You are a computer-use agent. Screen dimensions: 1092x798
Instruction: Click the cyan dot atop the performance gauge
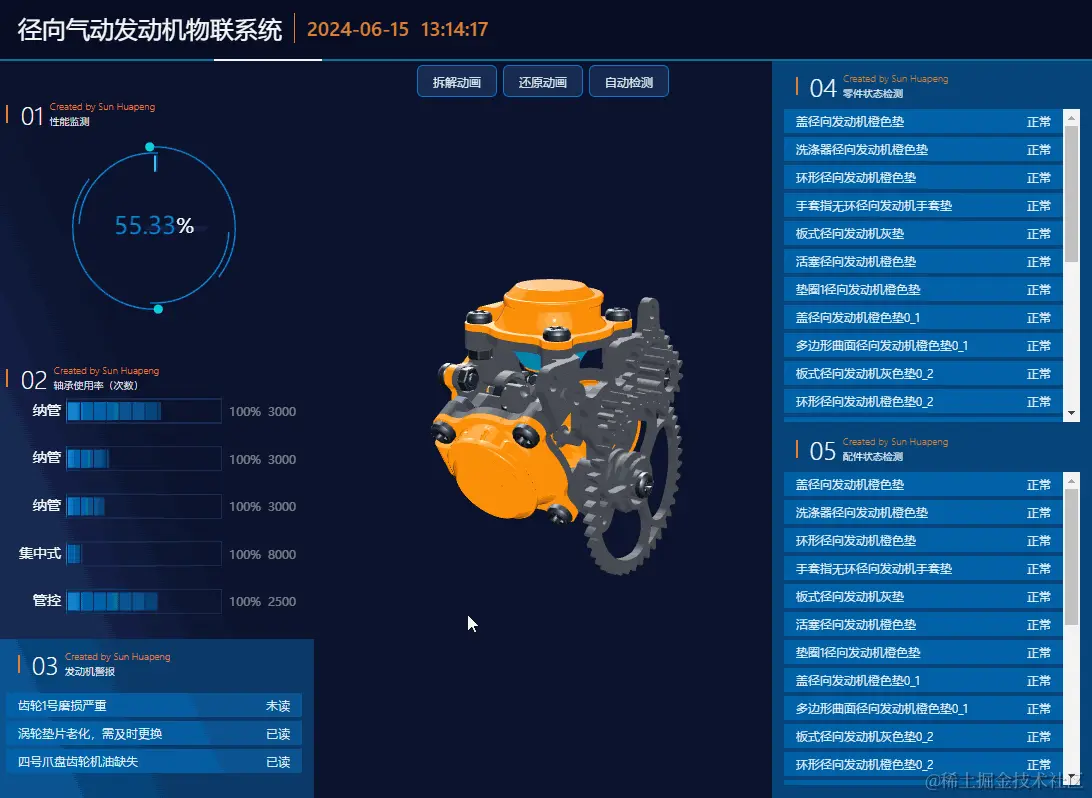point(150,147)
